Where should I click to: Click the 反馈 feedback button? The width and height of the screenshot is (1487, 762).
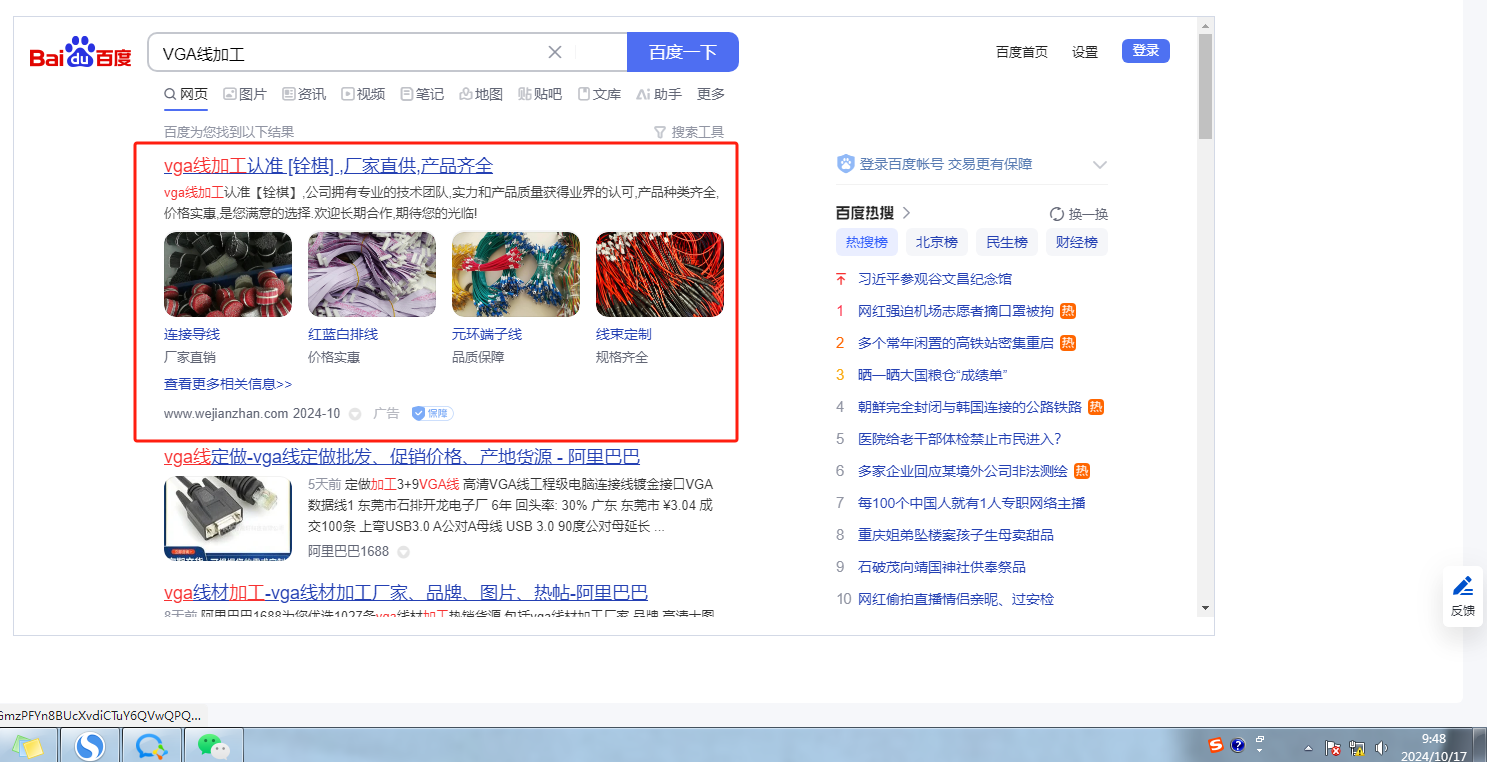[1463, 596]
